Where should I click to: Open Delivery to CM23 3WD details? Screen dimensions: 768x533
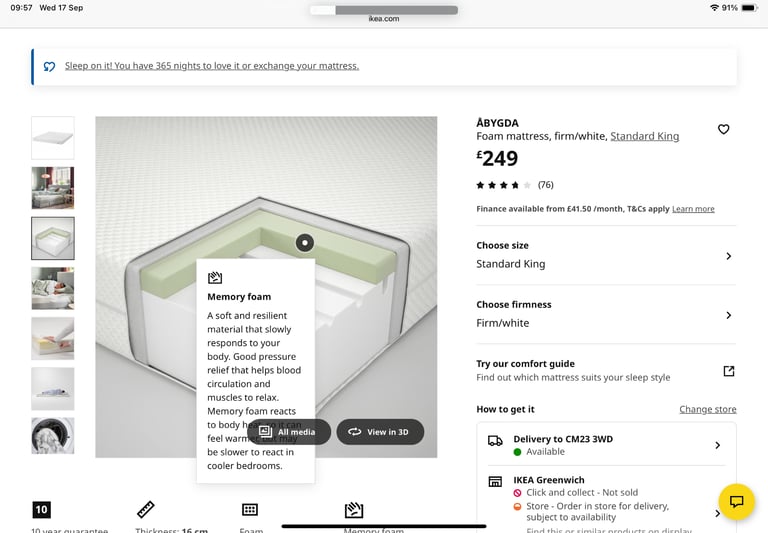(x=606, y=445)
